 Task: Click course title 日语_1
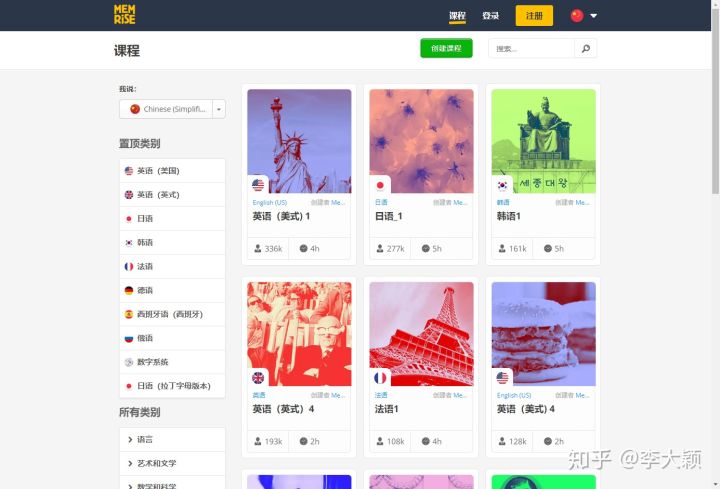[388, 216]
